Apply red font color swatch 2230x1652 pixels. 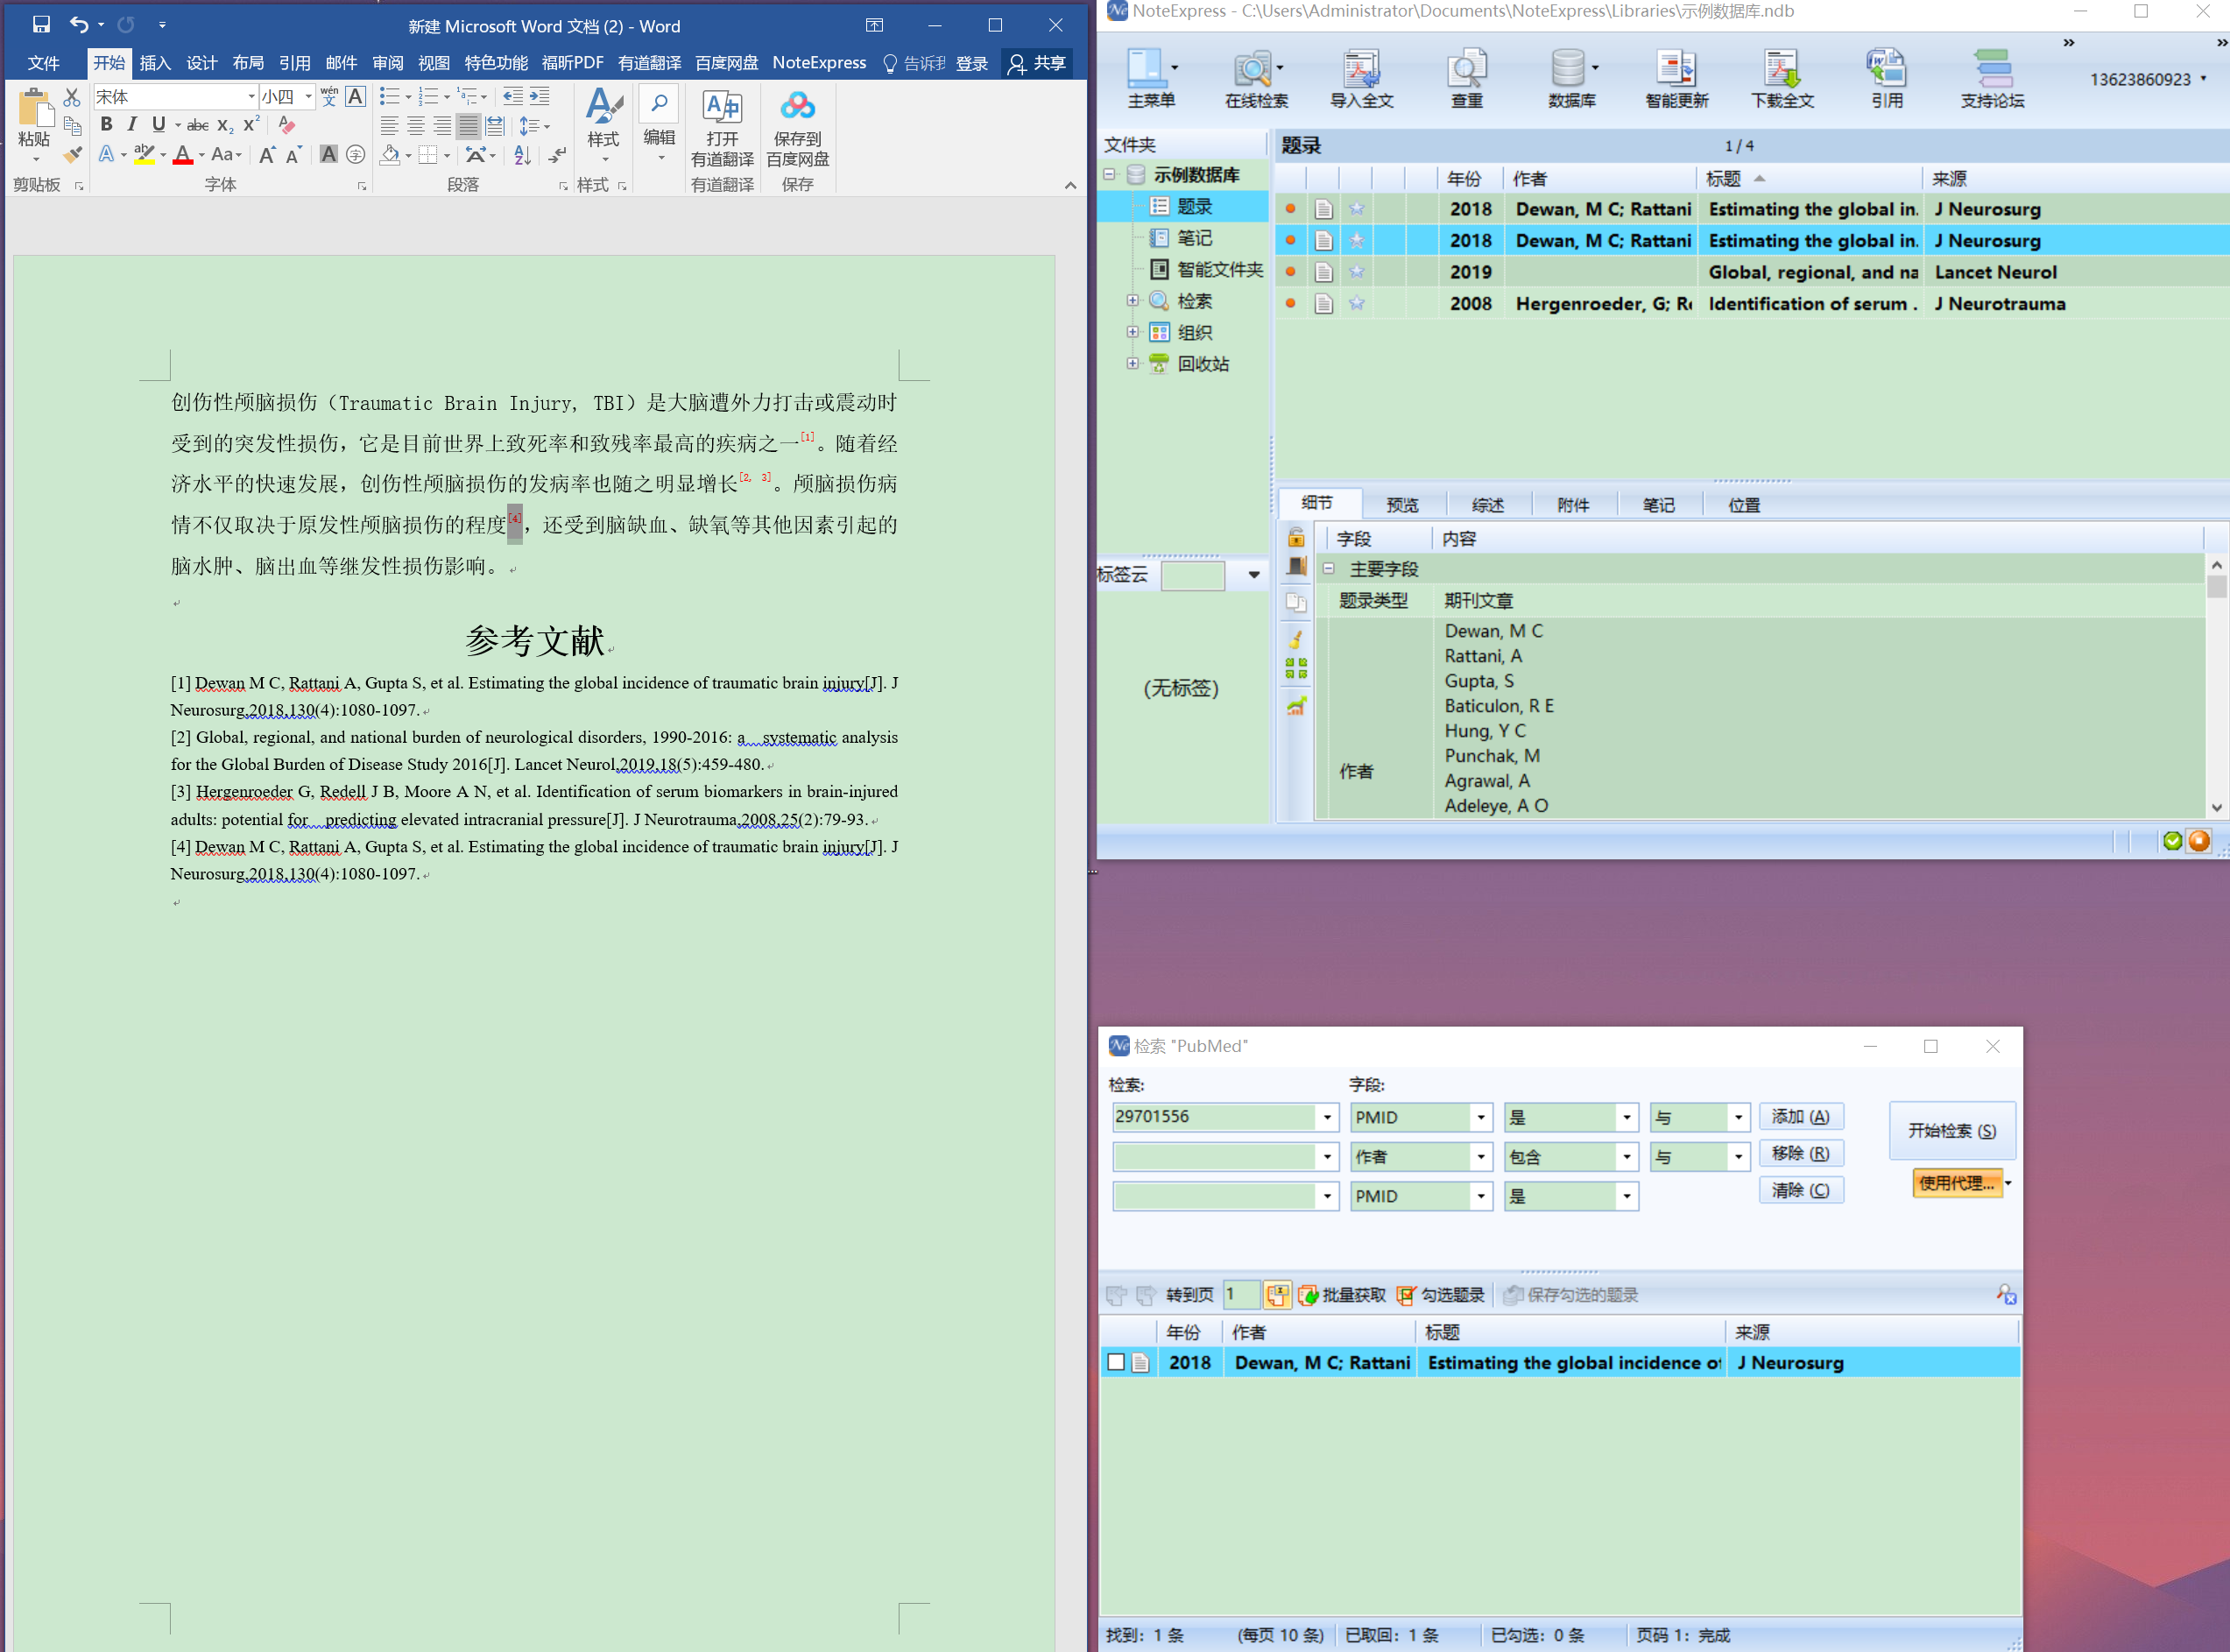[183, 154]
